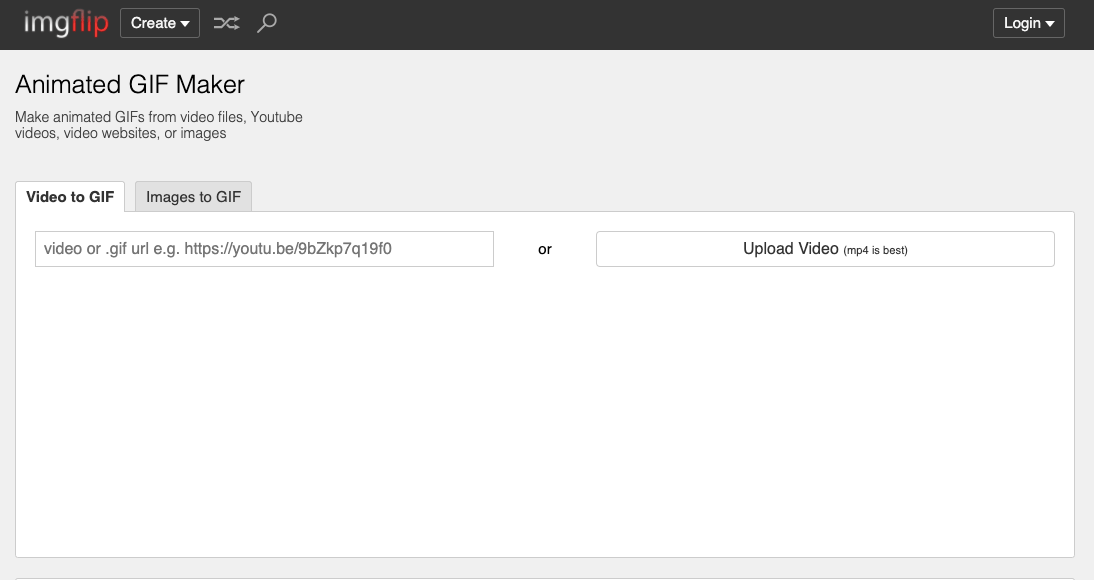
Task: Tap the 'img' text in the site logo
Action: click(x=44, y=23)
